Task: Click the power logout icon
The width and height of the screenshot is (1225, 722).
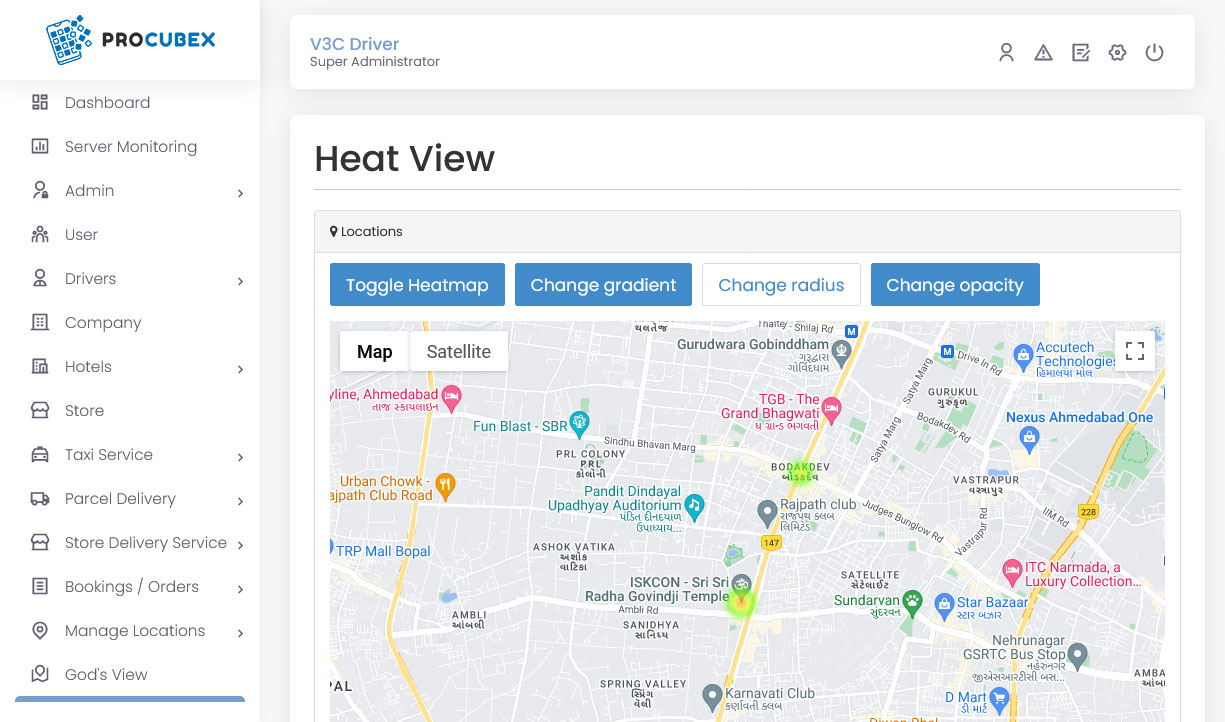Action: 1155,53
